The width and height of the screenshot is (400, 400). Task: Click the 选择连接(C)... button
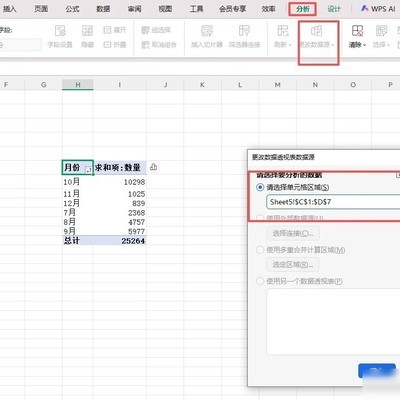point(293,233)
